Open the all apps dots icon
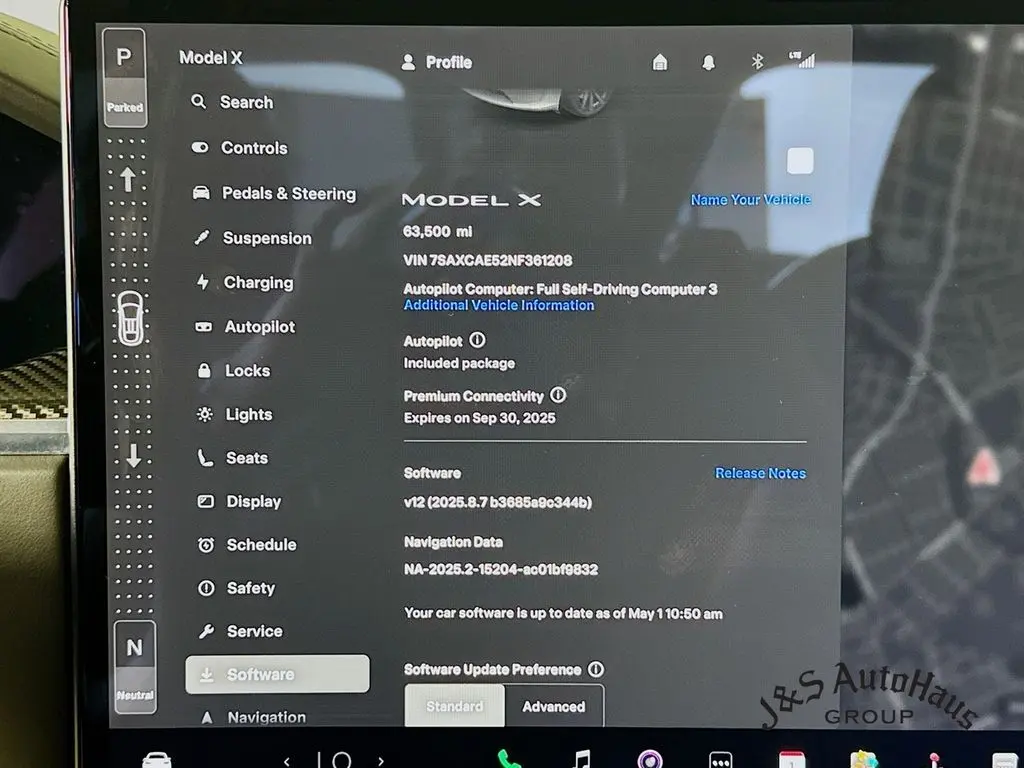1024x768 pixels. [720, 760]
